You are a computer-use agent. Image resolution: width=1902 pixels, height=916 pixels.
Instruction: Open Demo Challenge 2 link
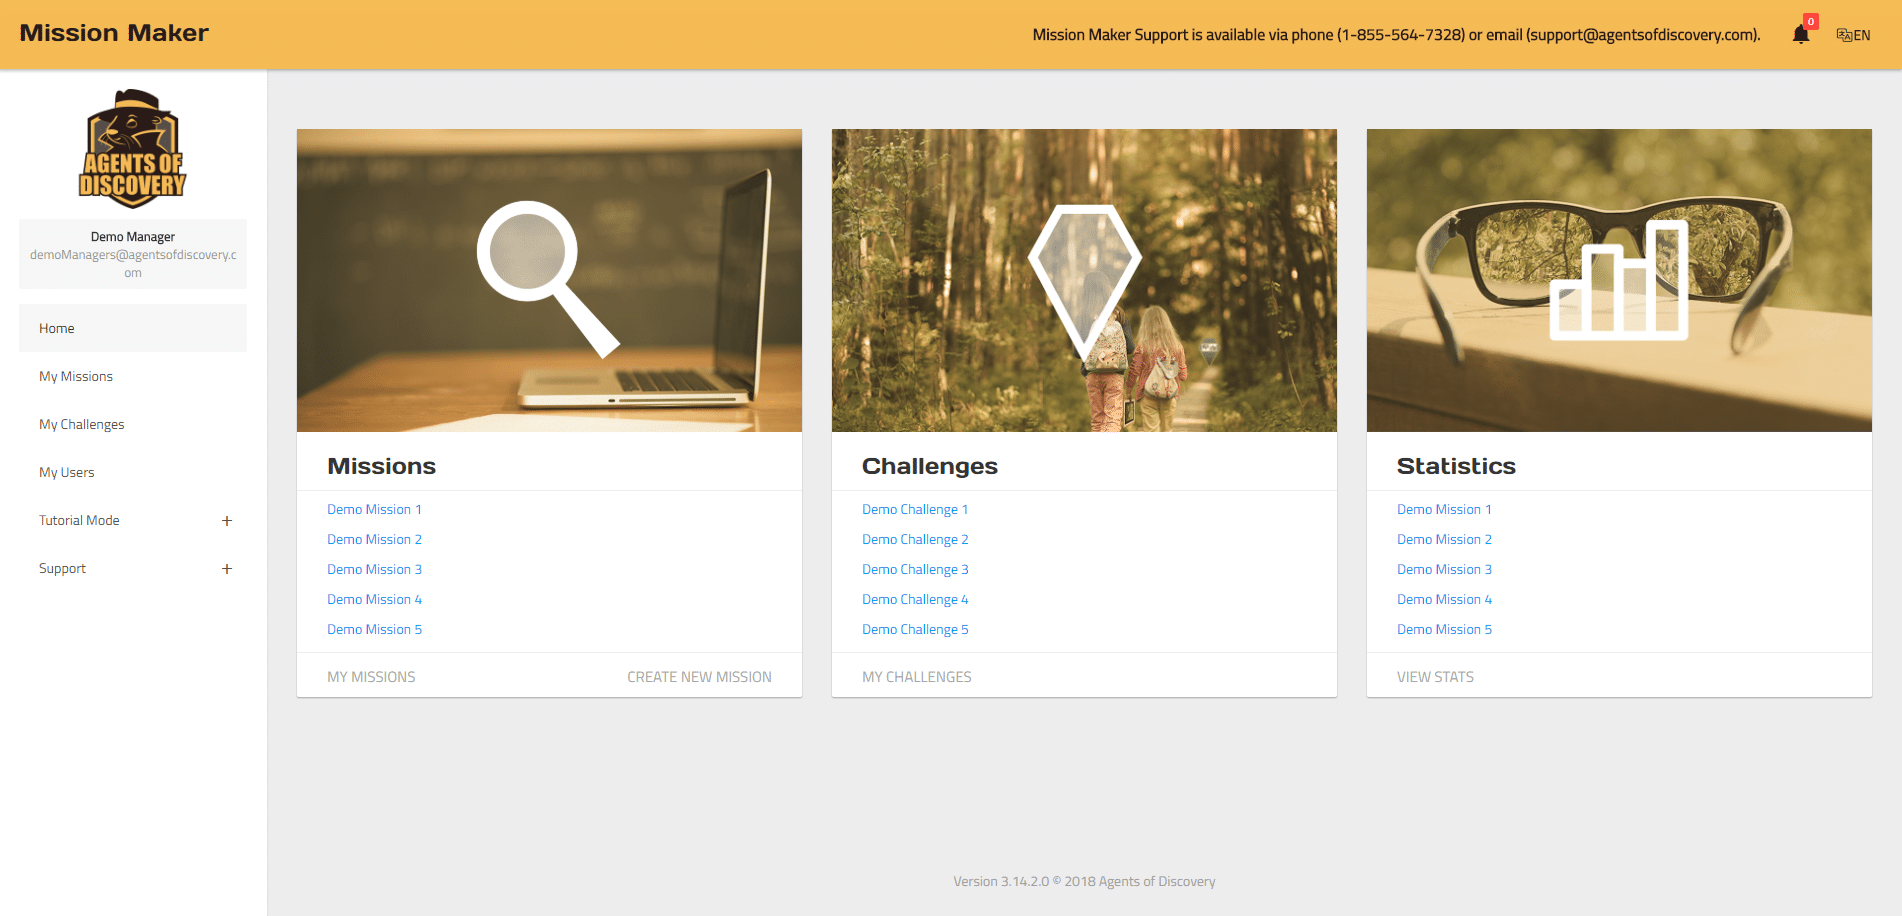point(915,539)
